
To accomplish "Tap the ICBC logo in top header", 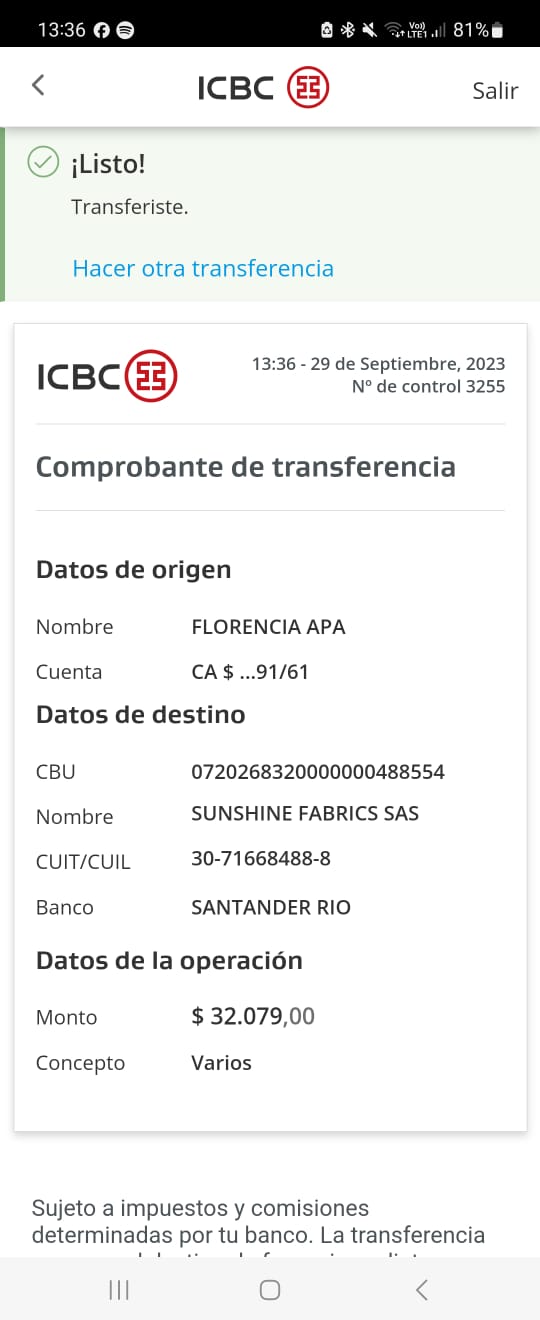I will tap(264, 88).
